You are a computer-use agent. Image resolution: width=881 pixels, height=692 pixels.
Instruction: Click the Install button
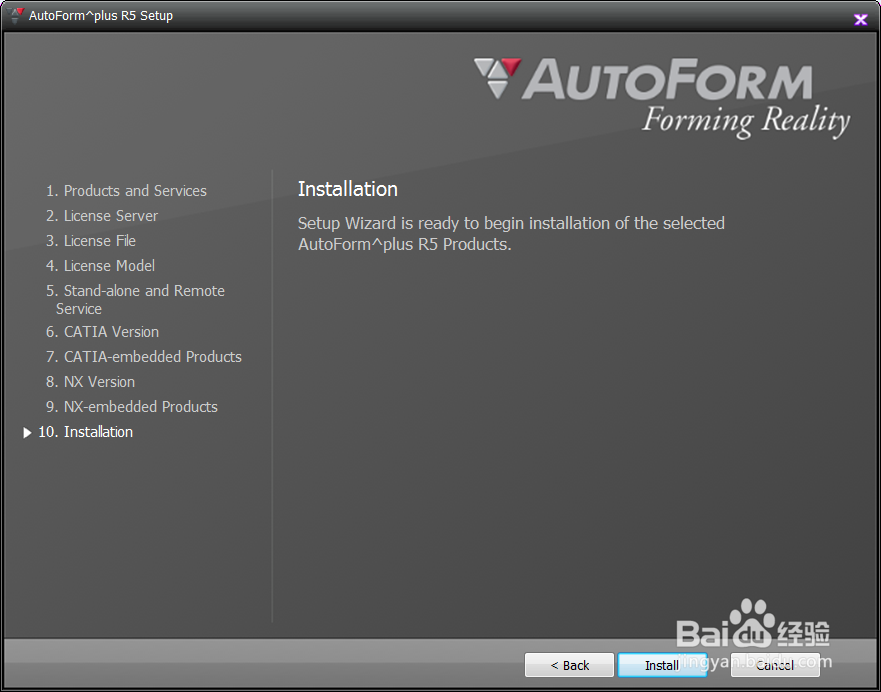pos(662,665)
